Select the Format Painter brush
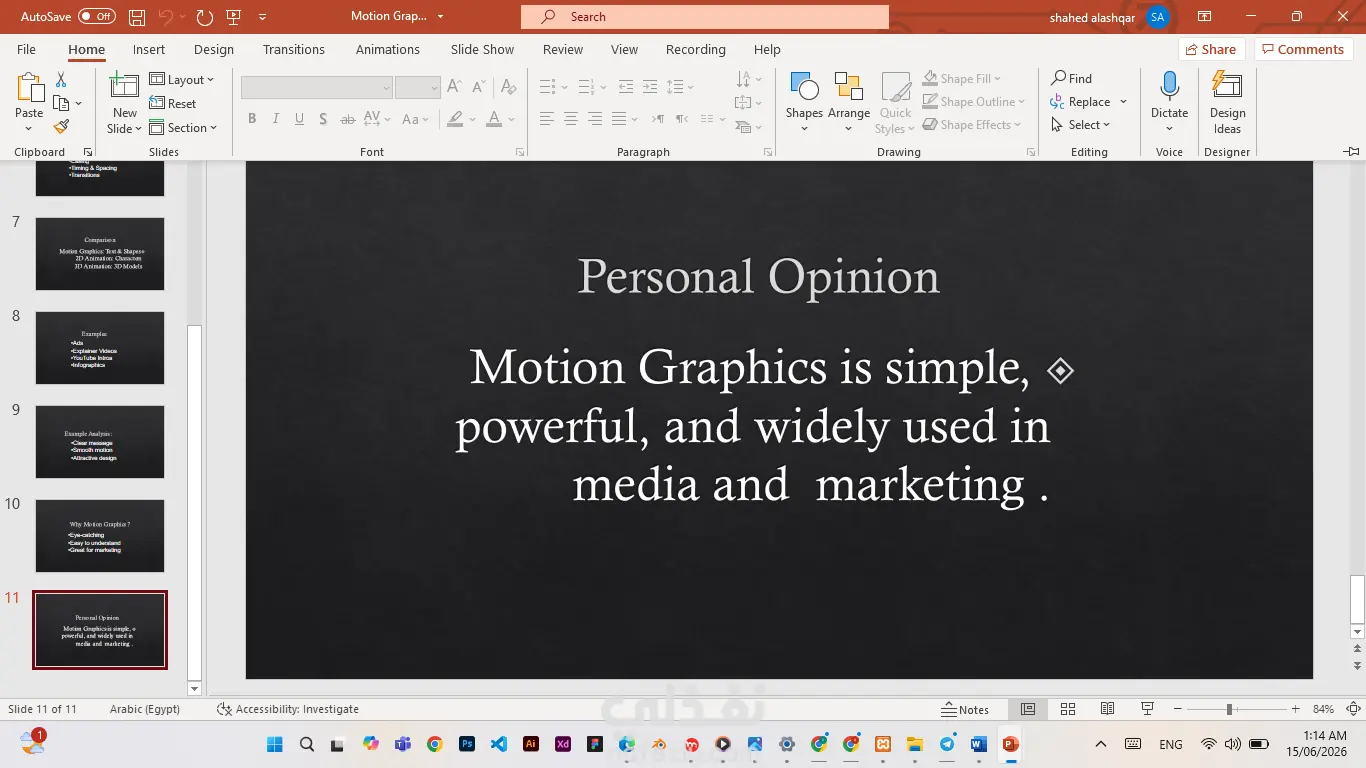 tap(61, 127)
